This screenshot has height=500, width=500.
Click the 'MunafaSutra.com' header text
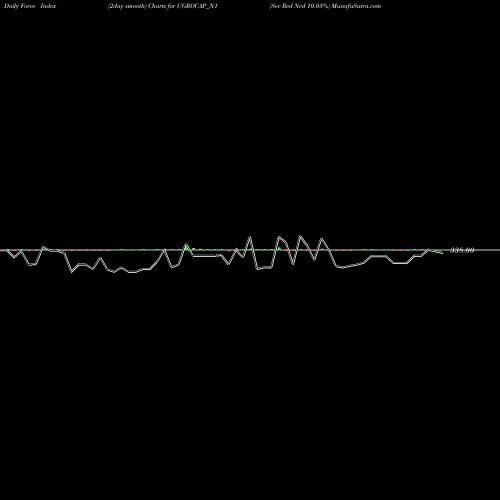click(356, 6)
